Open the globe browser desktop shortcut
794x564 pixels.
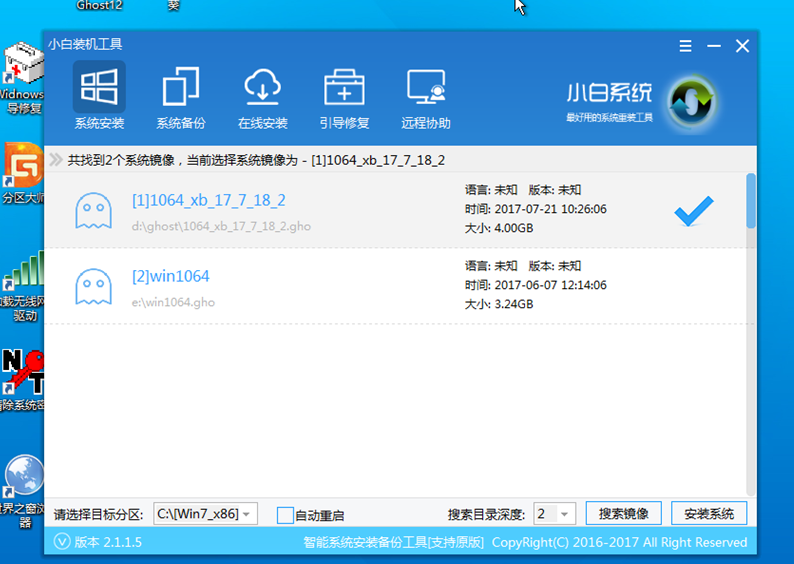22,492
